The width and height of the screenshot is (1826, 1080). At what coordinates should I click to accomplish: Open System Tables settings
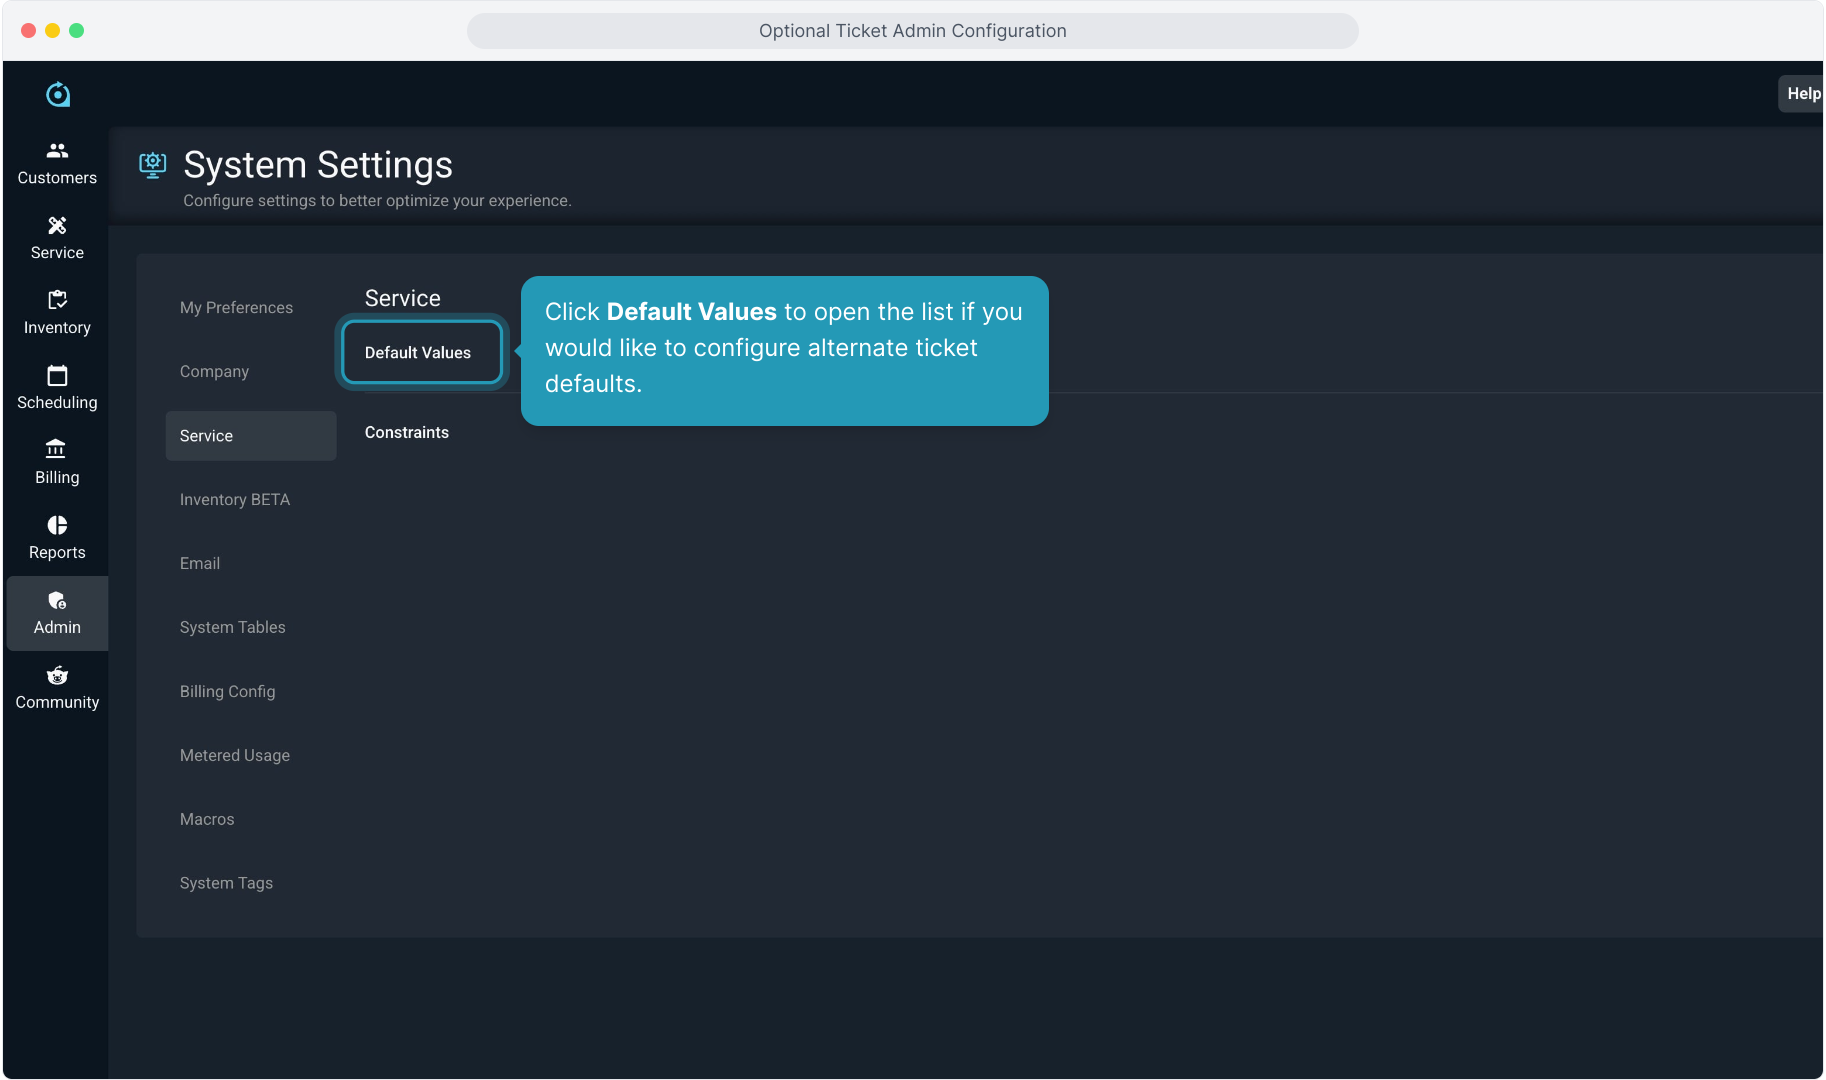[232, 628]
